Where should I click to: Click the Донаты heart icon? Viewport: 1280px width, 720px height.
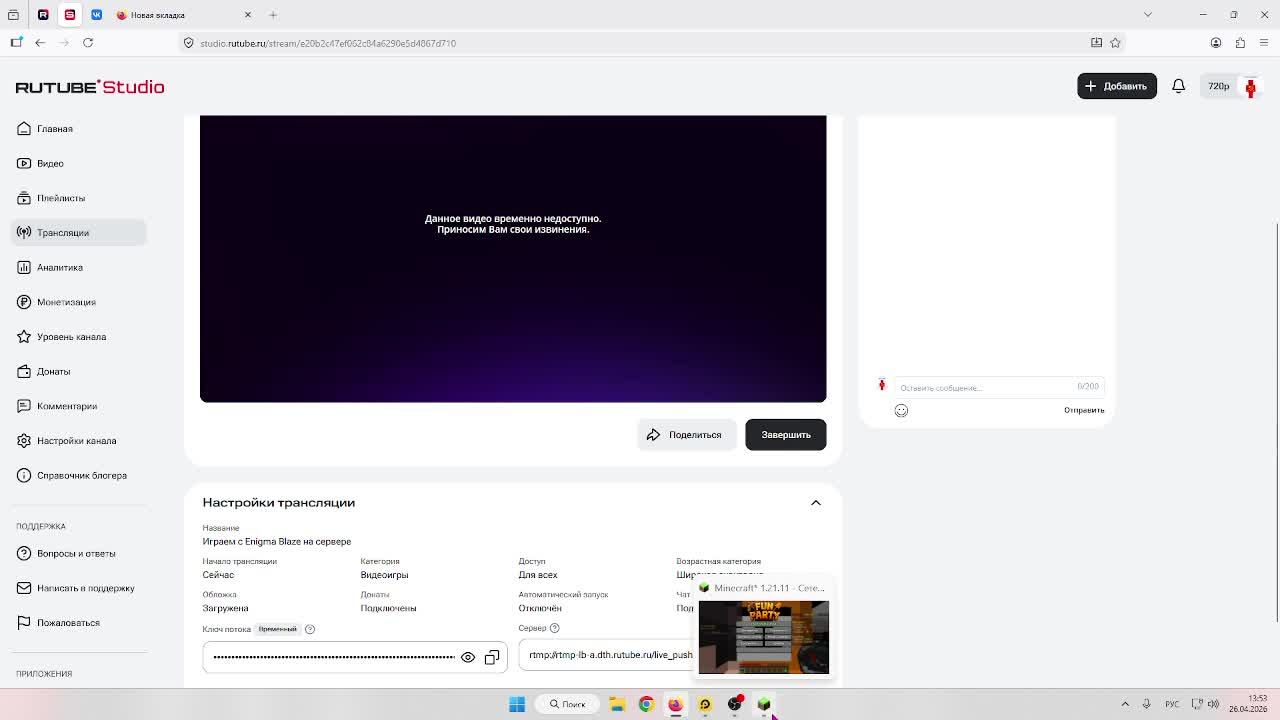(x=24, y=371)
